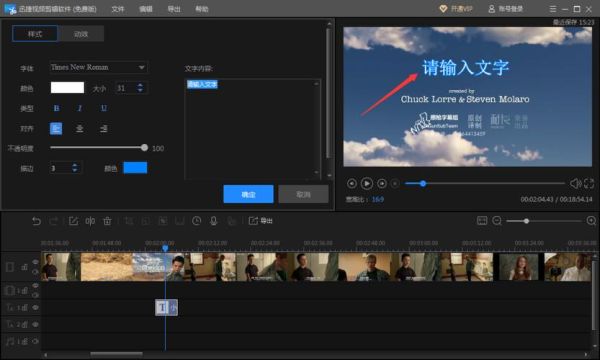Open the speech-to-text tool
This screenshot has width=600, height=360.
[x=232, y=221]
